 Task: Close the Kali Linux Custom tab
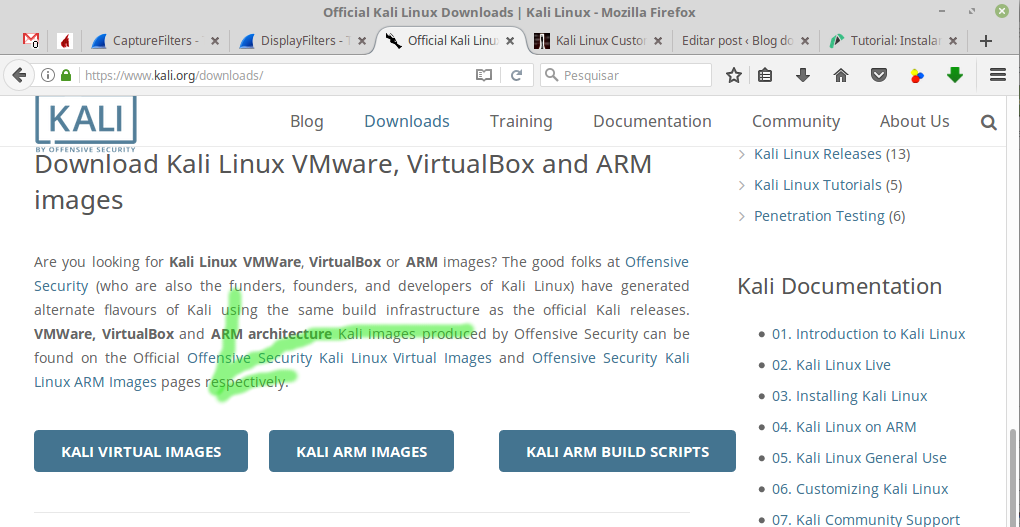(658, 41)
